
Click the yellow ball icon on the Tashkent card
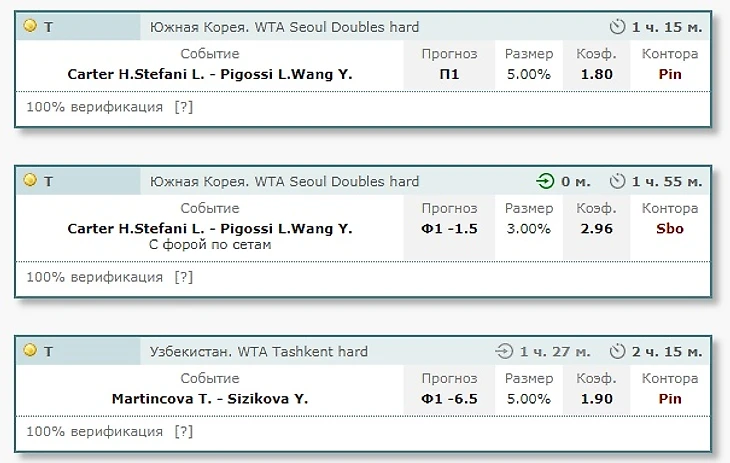coord(30,351)
